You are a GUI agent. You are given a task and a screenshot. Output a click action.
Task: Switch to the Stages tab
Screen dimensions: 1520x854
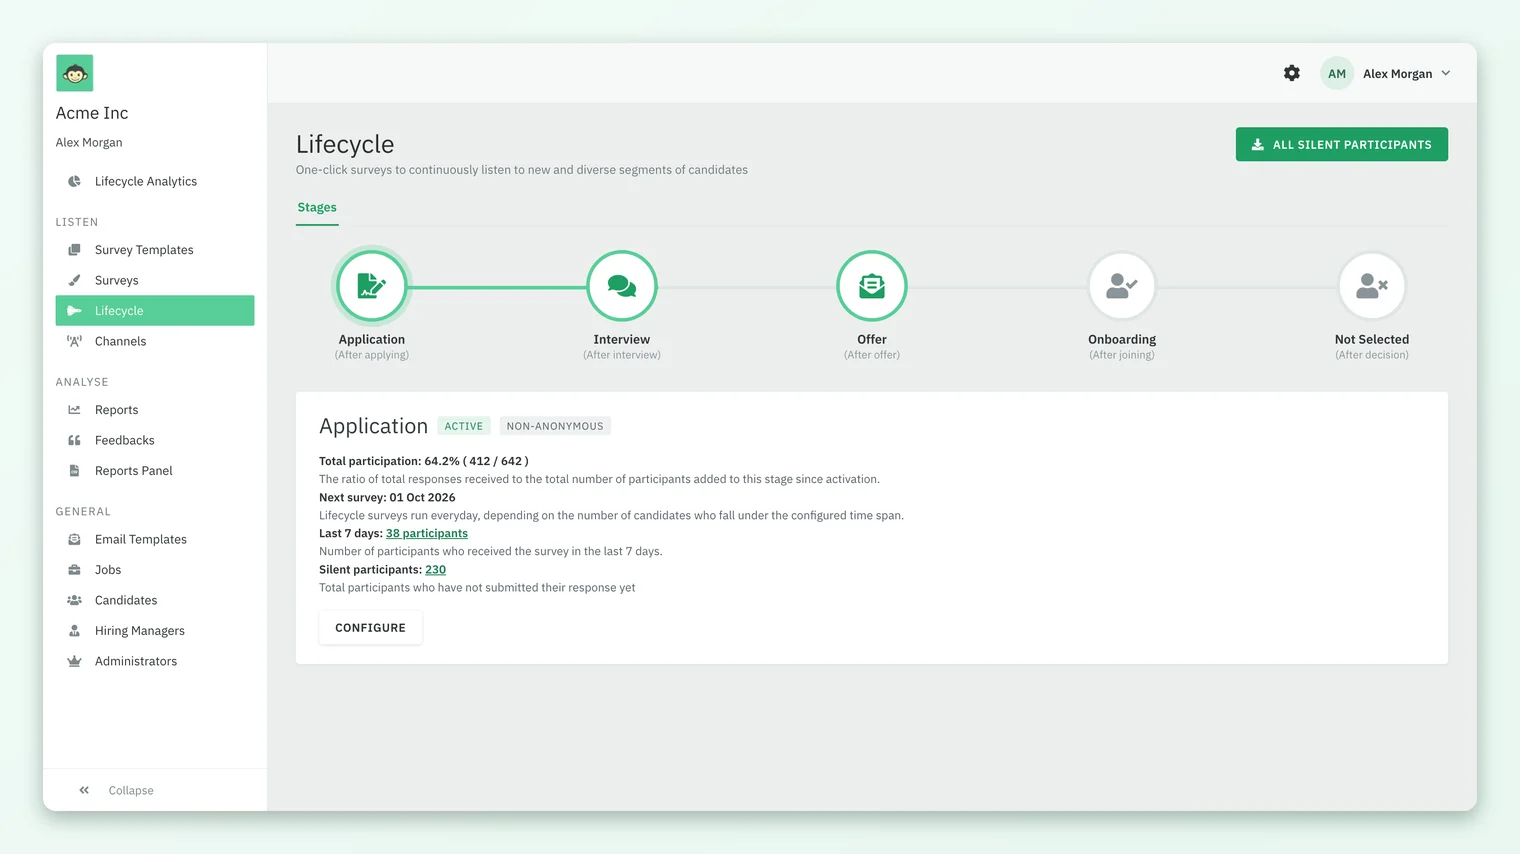pyautogui.click(x=317, y=208)
